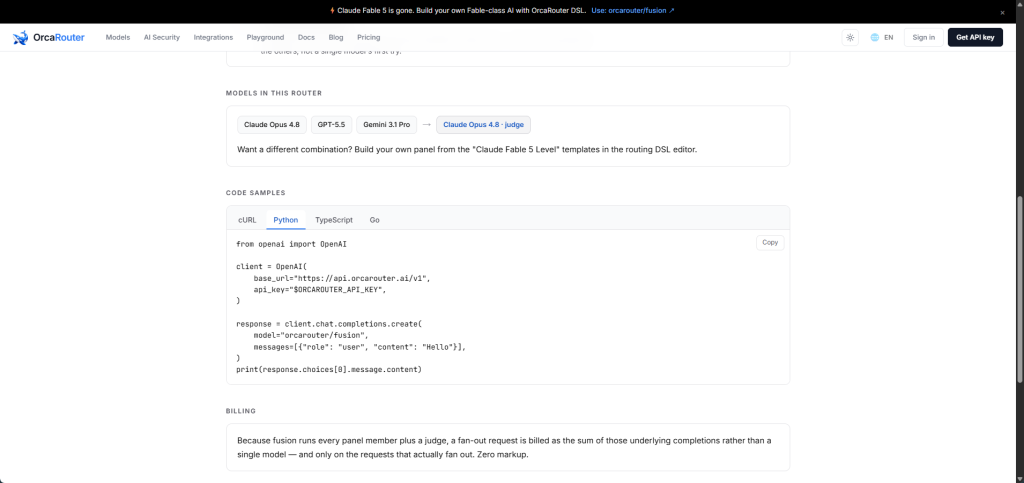
Task: Select the Python code tab
Action: tap(285, 220)
